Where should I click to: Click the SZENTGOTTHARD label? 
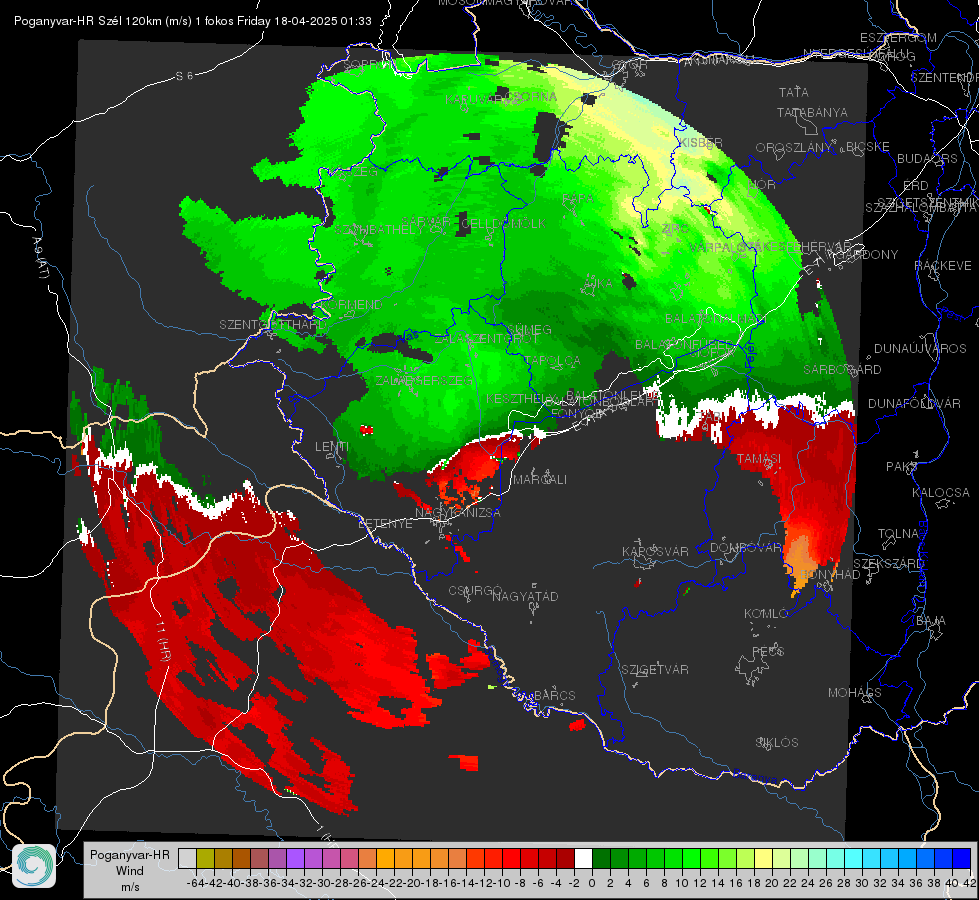pyautogui.click(x=272, y=325)
